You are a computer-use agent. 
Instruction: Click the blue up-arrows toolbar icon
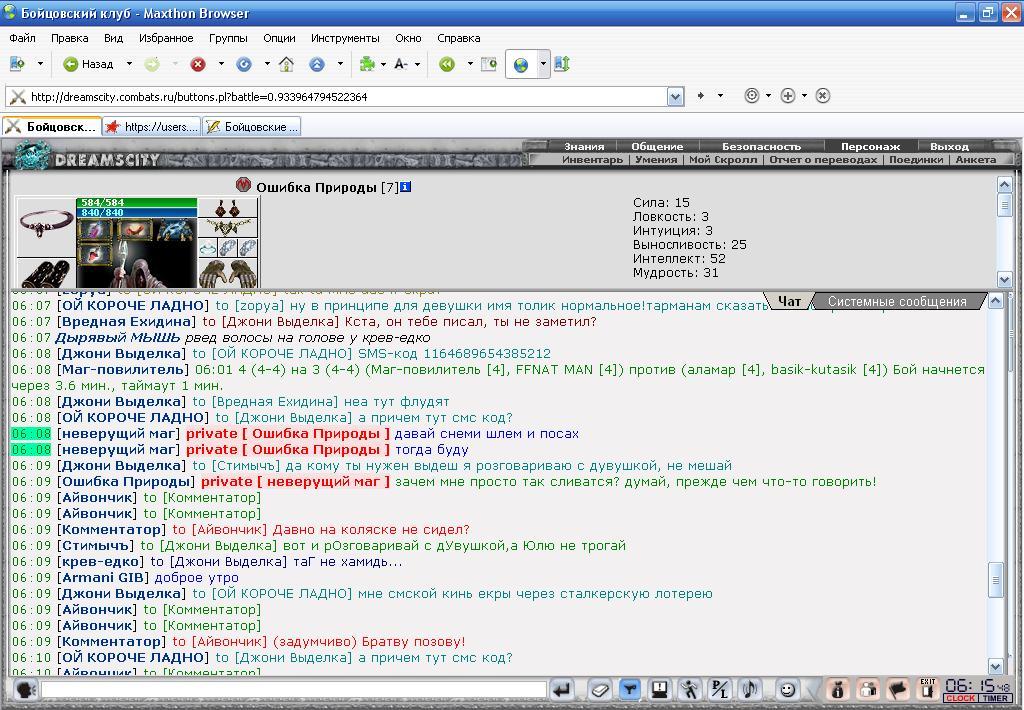click(x=317, y=64)
